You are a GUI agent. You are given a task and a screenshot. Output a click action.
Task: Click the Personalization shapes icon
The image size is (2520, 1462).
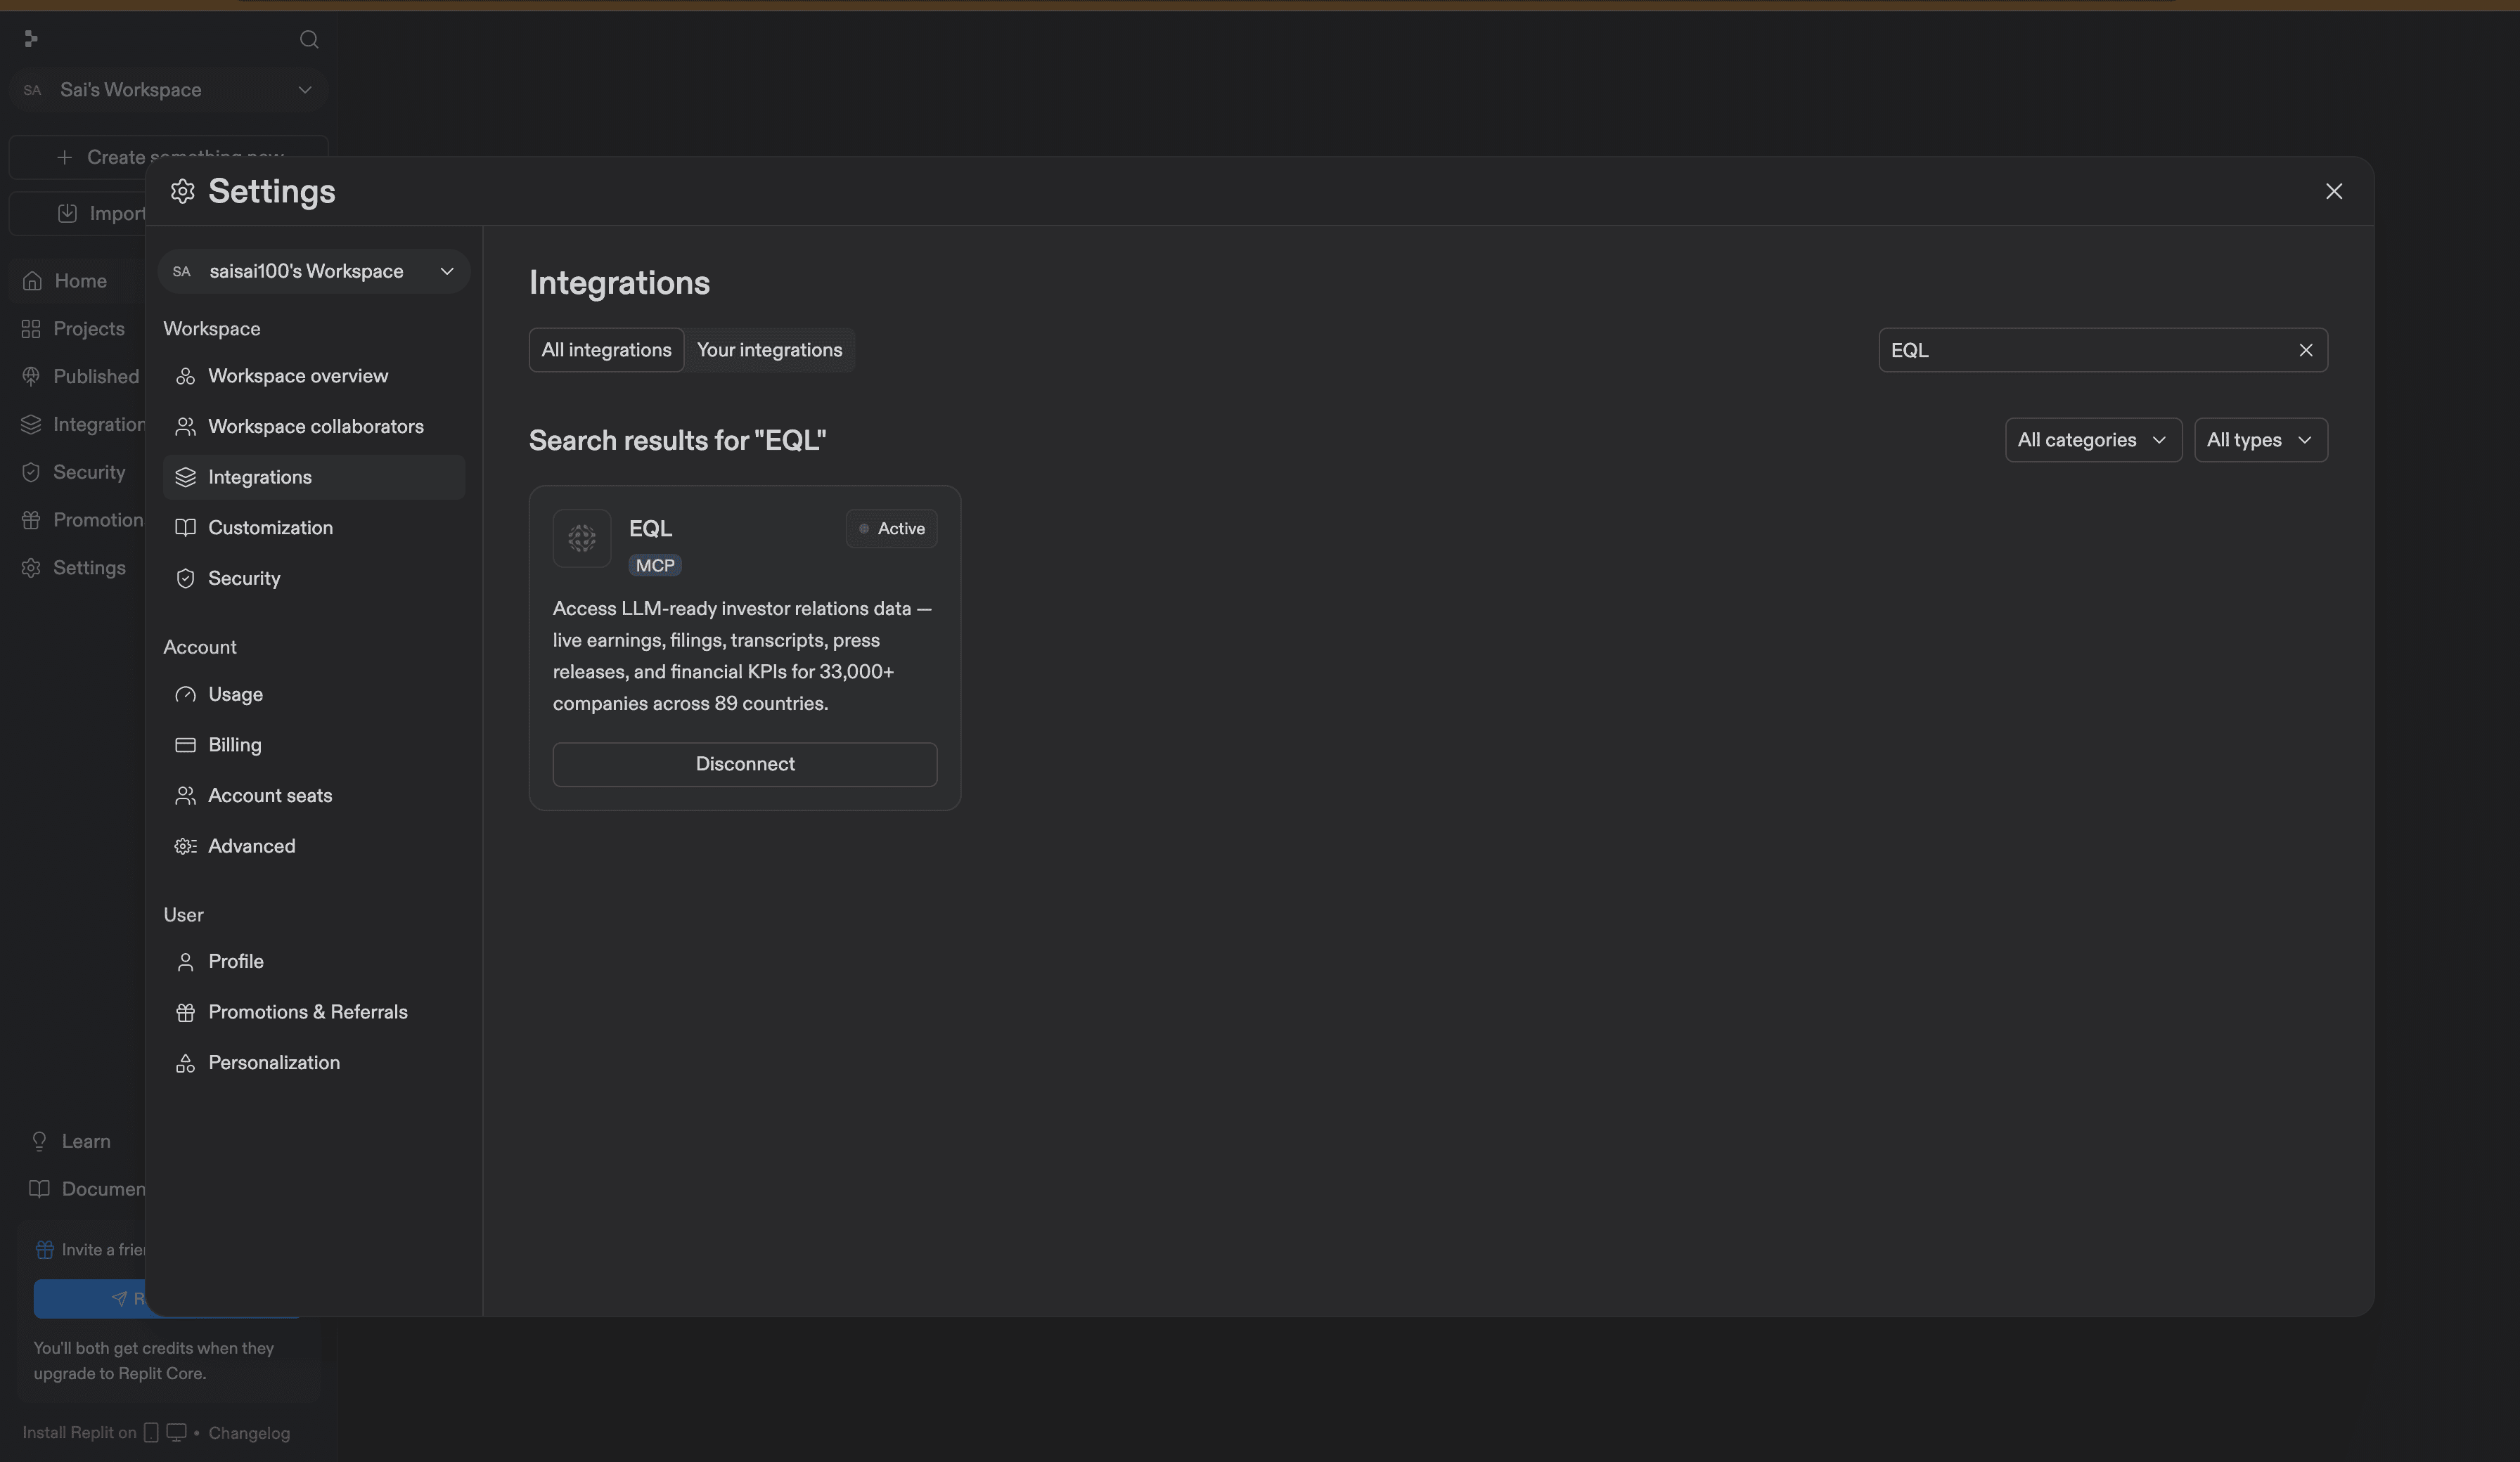pyautogui.click(x=185, y=1063)
